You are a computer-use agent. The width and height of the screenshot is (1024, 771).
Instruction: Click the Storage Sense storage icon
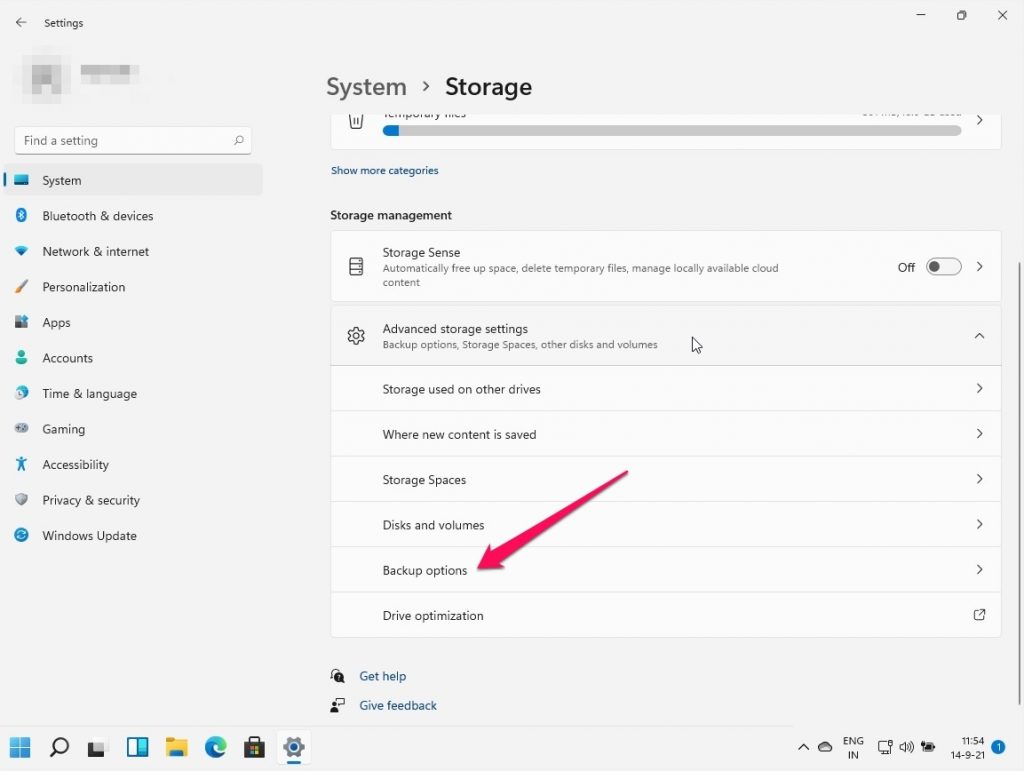[x=356, y=266]
